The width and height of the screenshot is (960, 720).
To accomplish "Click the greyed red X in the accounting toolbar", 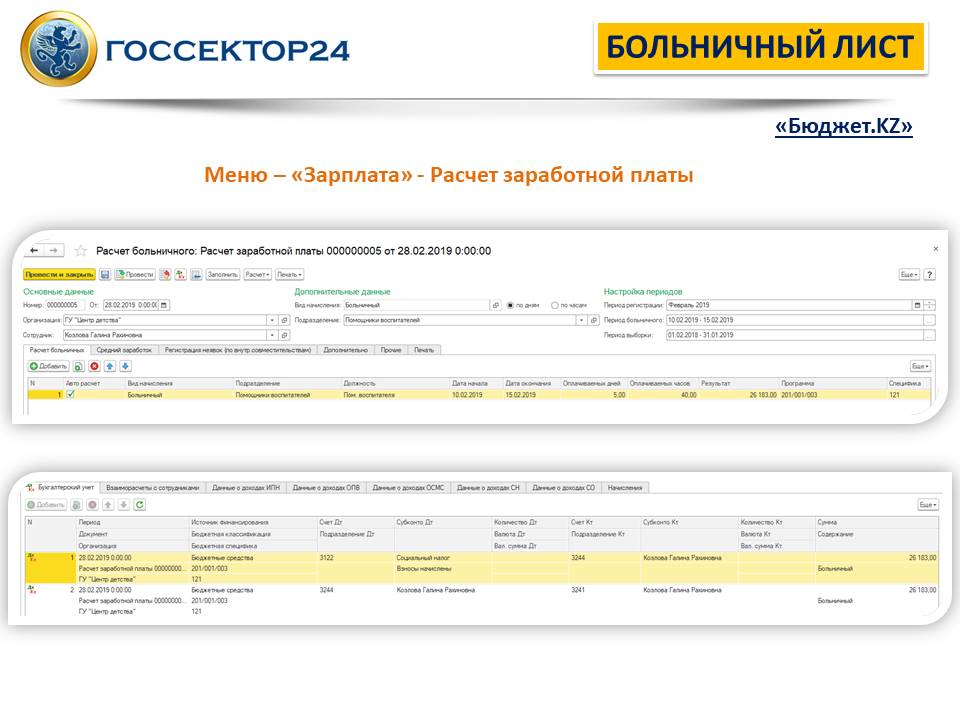I will tap(92, 504).
